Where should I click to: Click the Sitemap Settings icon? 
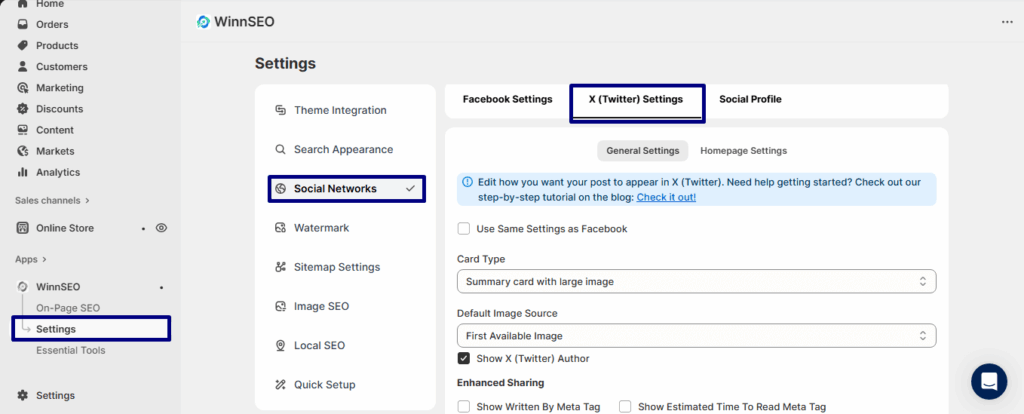point(280,267)
